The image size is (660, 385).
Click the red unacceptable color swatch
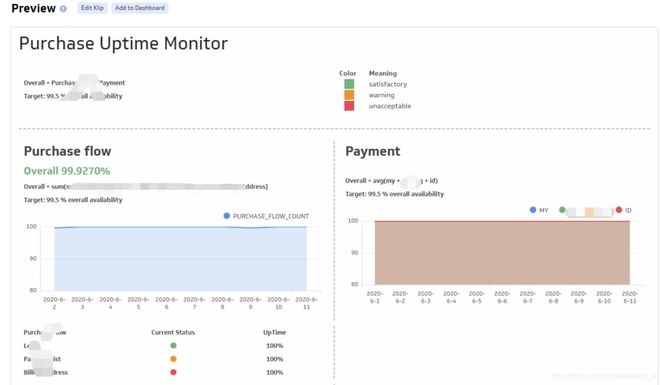(x=349, y=106)
